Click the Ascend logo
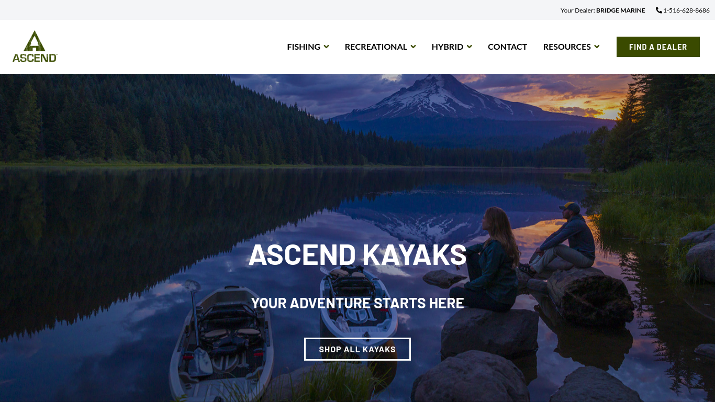The image size is (715, 402). click(35, 46)
